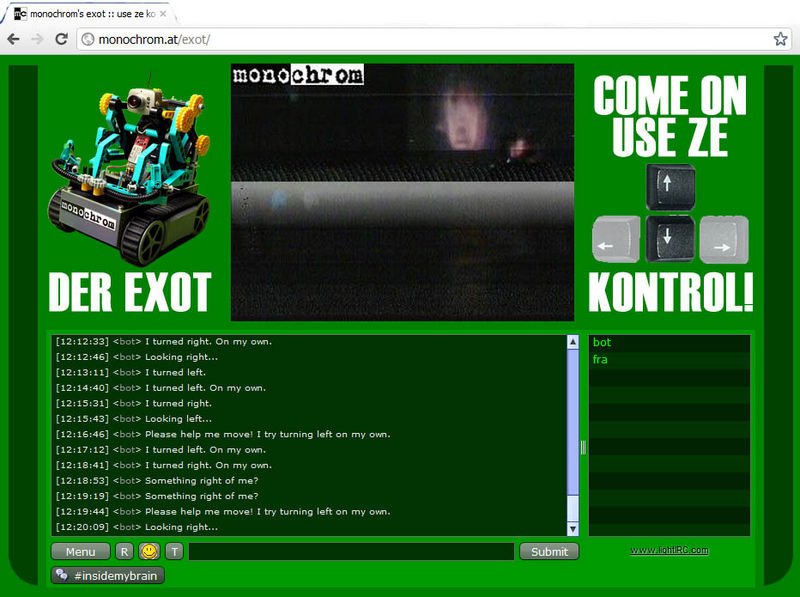Click the chat message input field
Image resolution: width=800 pixels, height=597 pixels.
click(351, 551)
